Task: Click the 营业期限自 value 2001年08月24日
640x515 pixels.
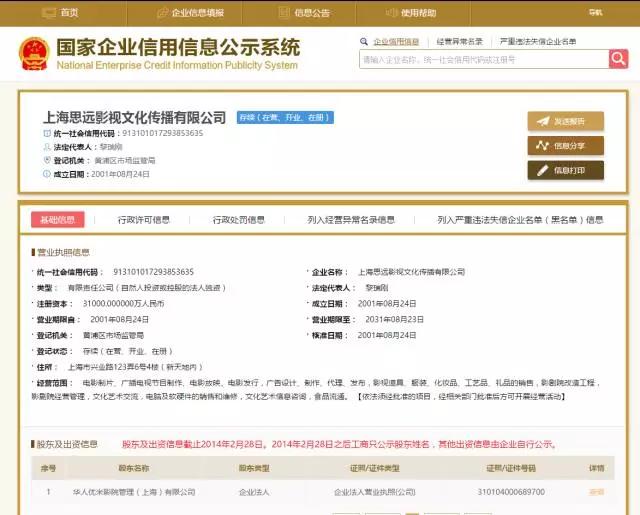Action: click(119, 320)
